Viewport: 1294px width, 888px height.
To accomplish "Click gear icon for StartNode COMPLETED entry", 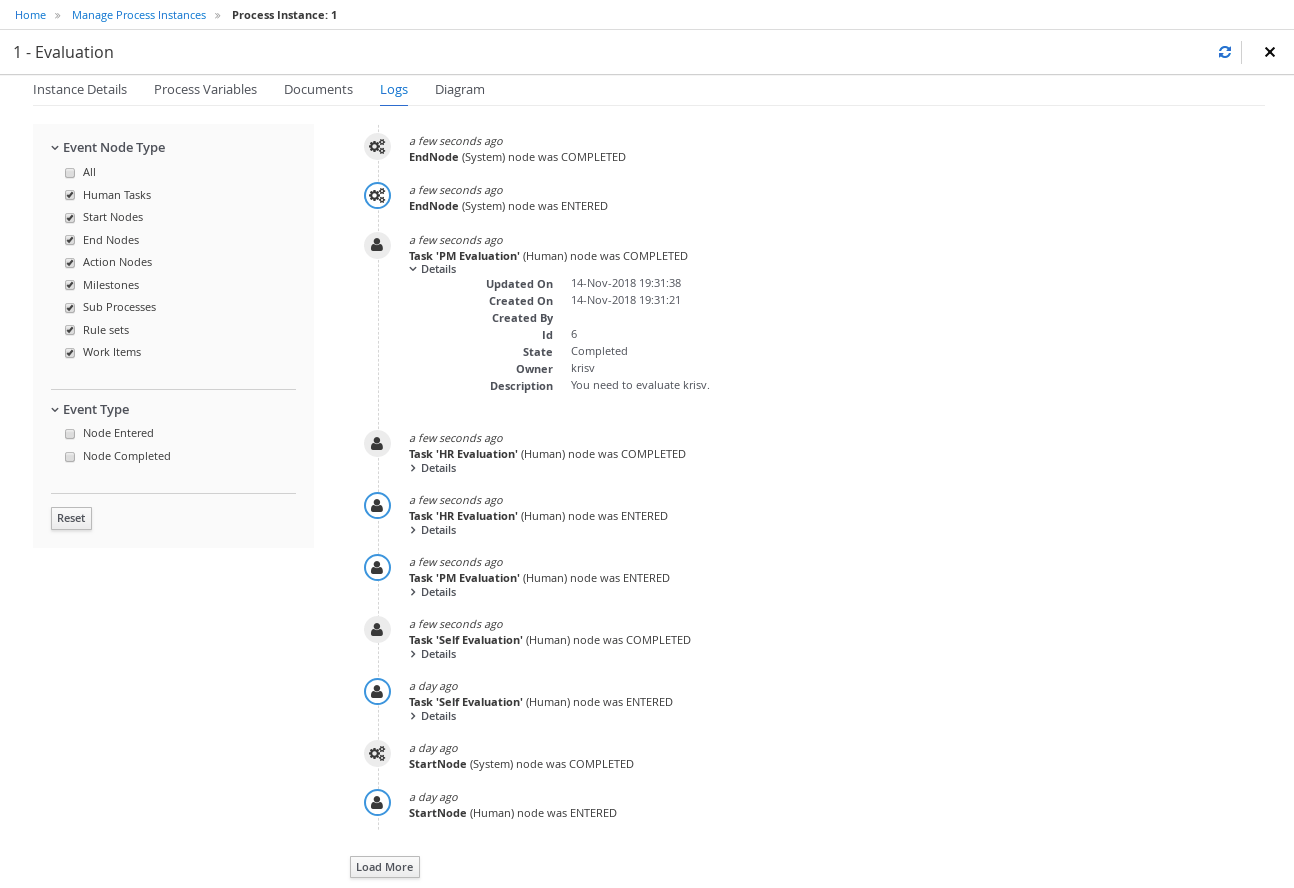I will click(377, 753).
